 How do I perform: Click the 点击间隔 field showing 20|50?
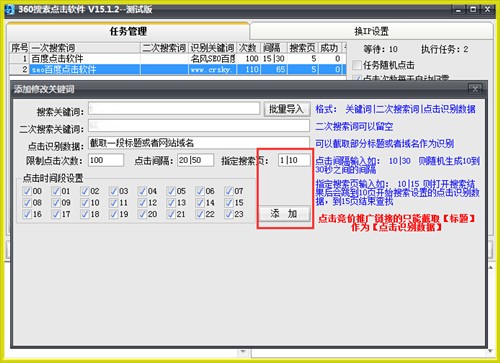click(x=195, y=160)
